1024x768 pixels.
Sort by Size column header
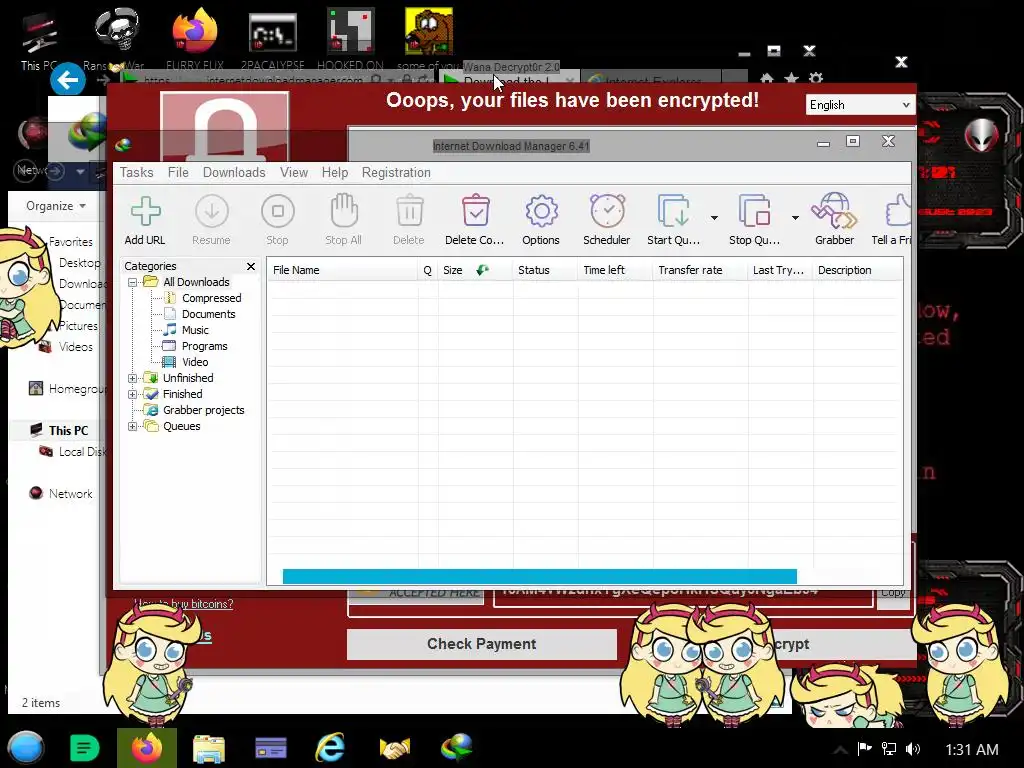click(x=475, y=270)
